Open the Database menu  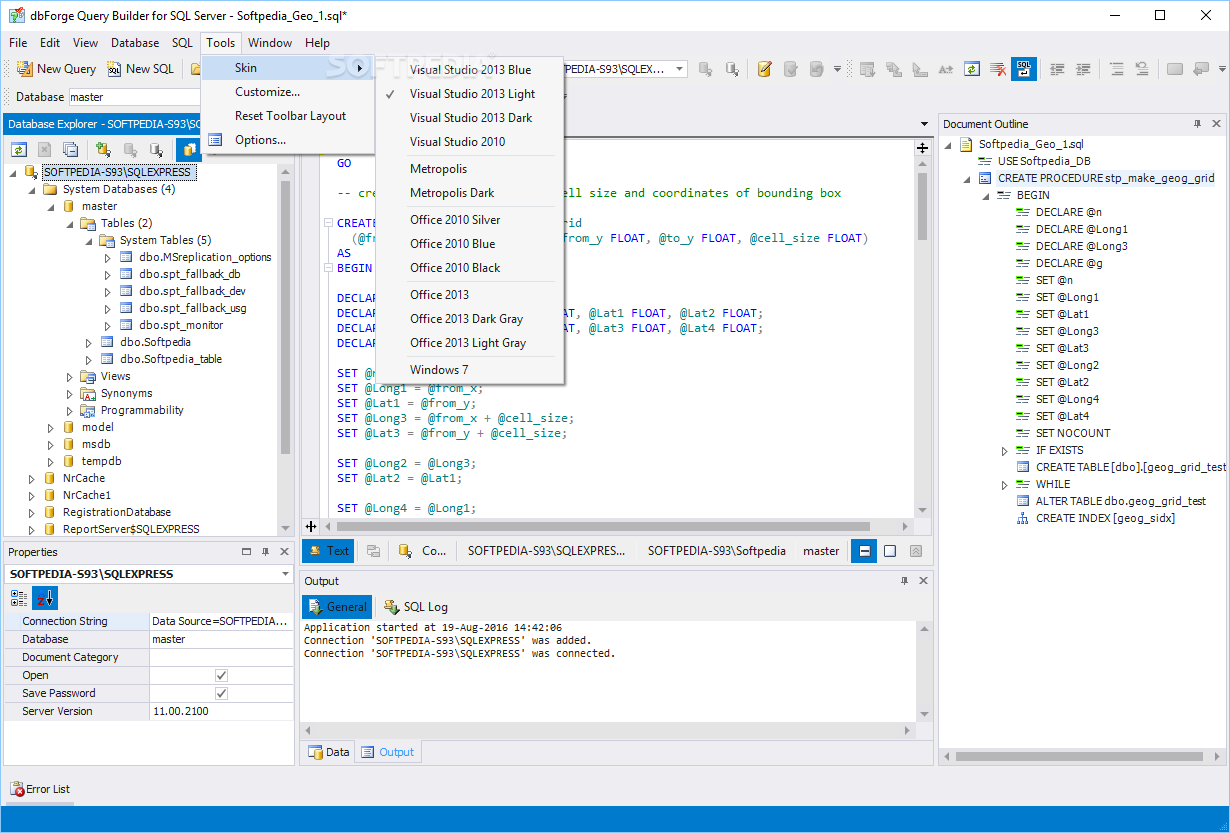[x=135, y=43]
